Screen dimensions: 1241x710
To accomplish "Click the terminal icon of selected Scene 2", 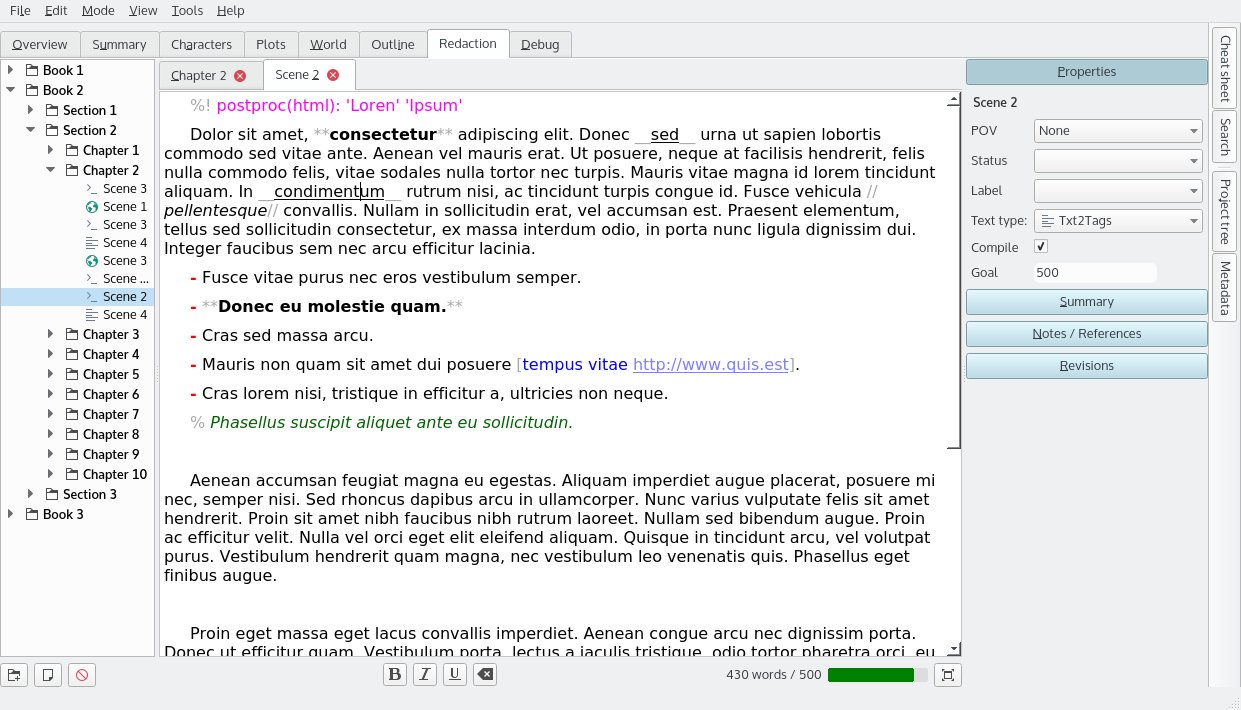I will tap(92, 297).
